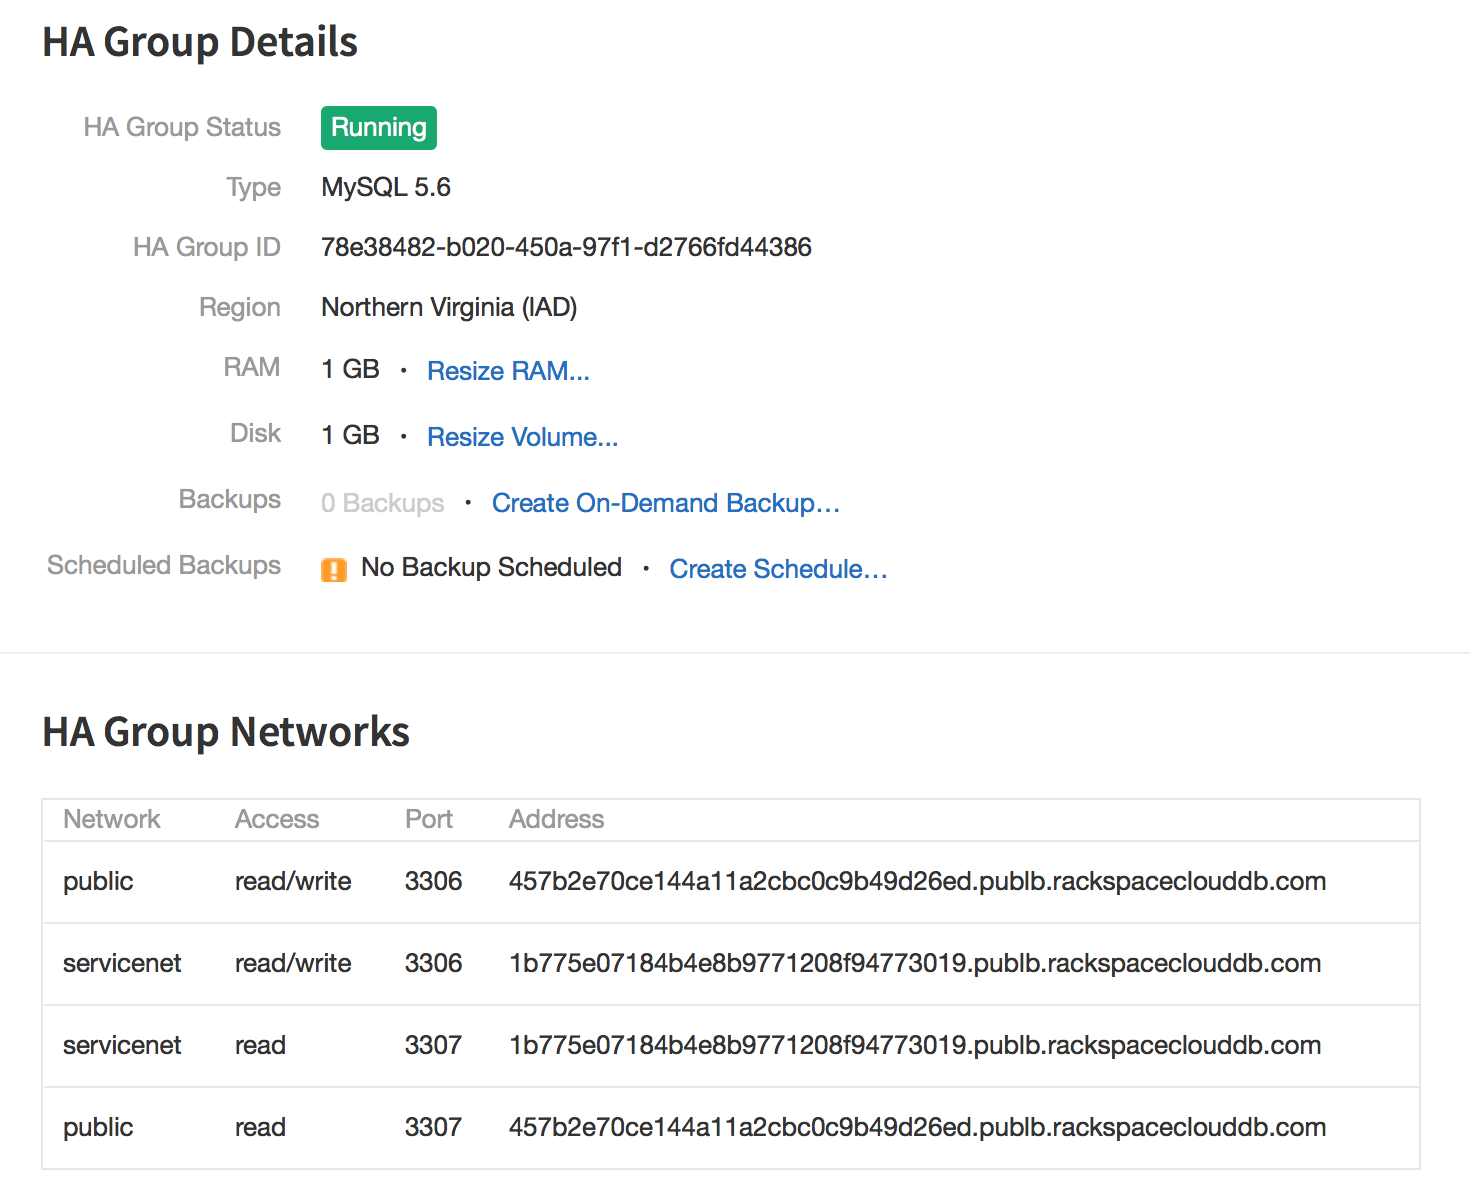Click the HA Group Networks heading
Viewport: 1470px width, 1194px height.
(x=226, y=732)
